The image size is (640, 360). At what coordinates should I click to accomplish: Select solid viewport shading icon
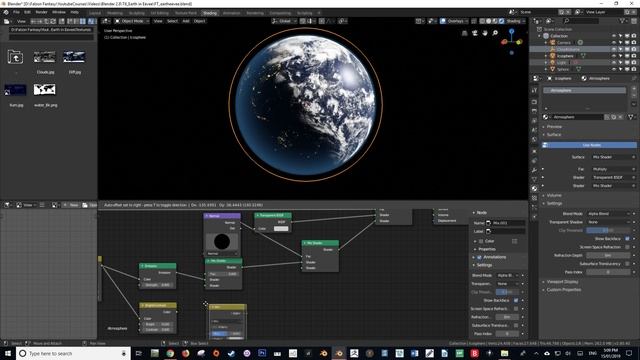click(489, 21)
